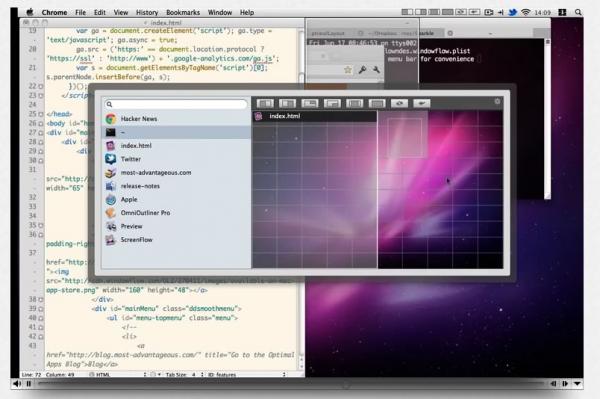This screenshot has width=600, height=399.
Task: Open the Bookmarks menu
Action: click(x=183, y=13)
